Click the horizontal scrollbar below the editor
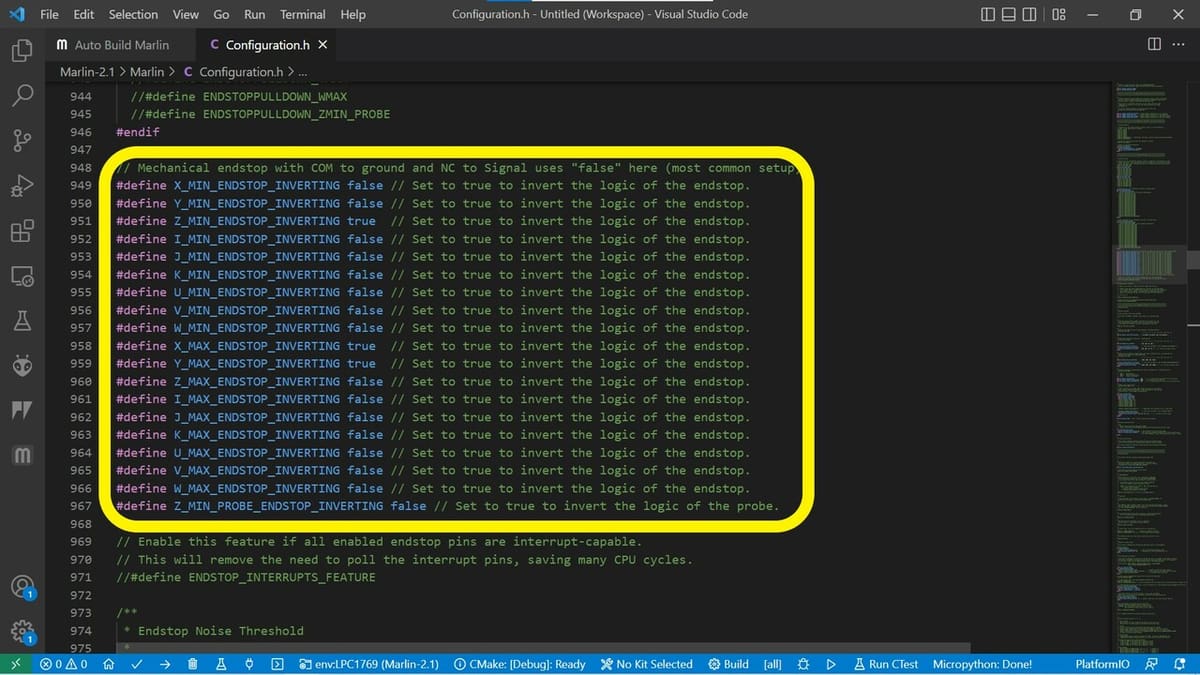This screenshot has height=675, width=1200. [x=543, y=648]
